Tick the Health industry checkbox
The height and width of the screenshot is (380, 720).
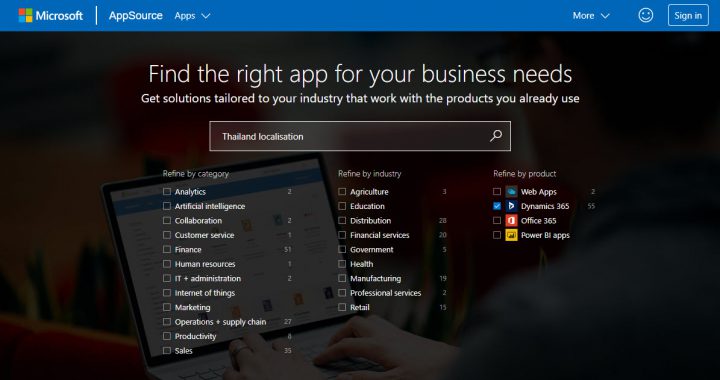(x=342, y=264)
